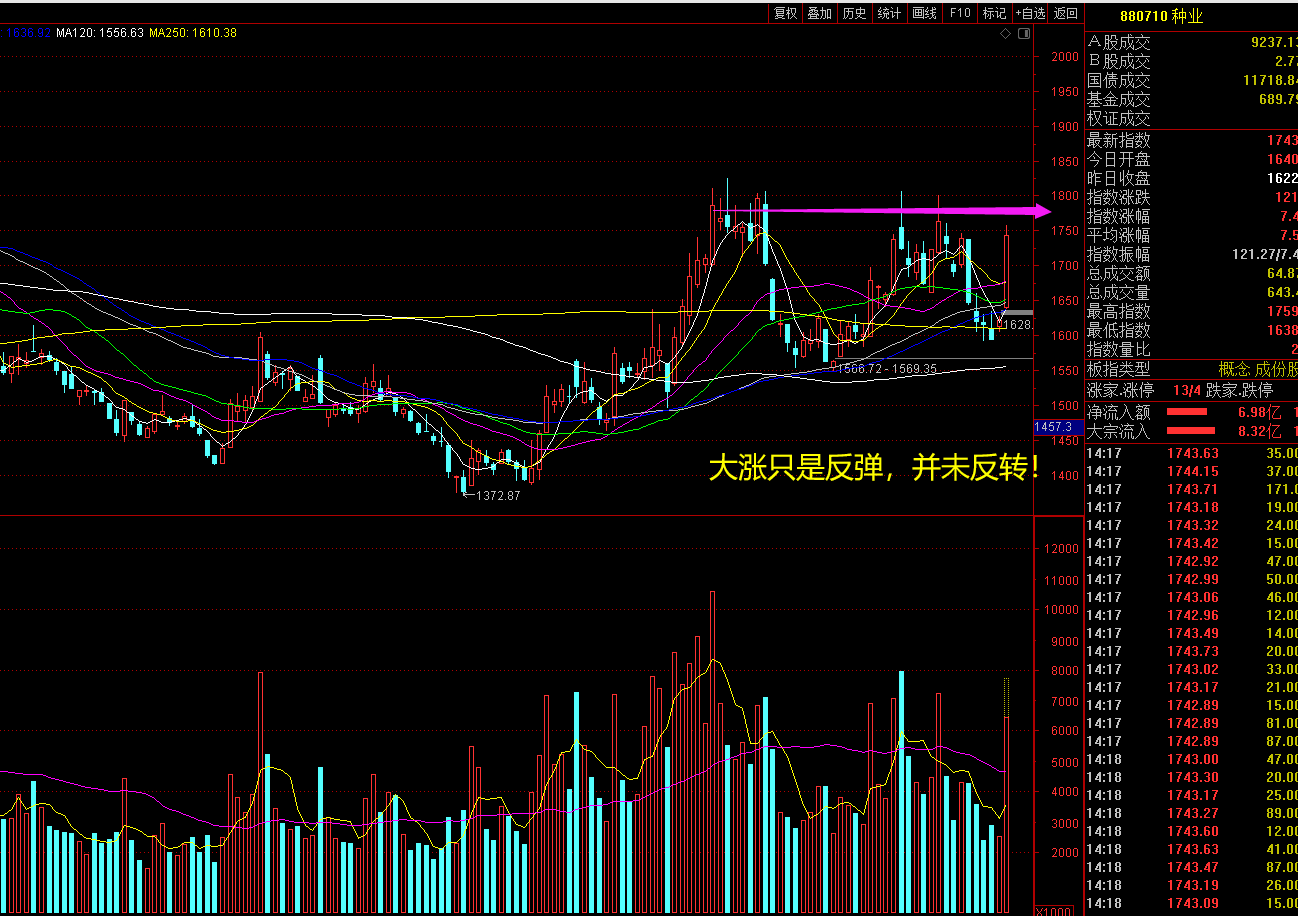Toggle the side panel layout icon

(1023, 34)
